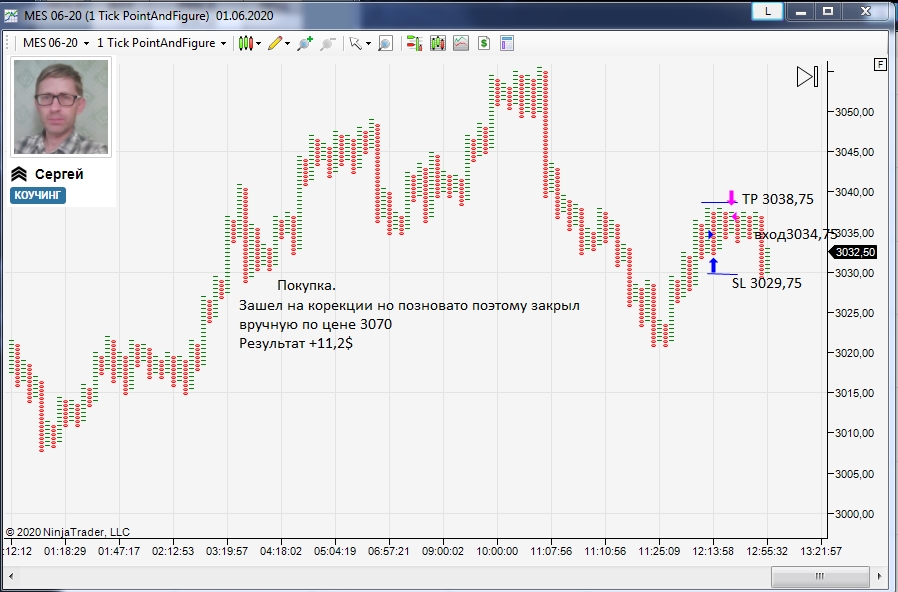This screenshot has height=592, width=898.
Task: Click the jump to latest bar arrow
Action: 808,76
